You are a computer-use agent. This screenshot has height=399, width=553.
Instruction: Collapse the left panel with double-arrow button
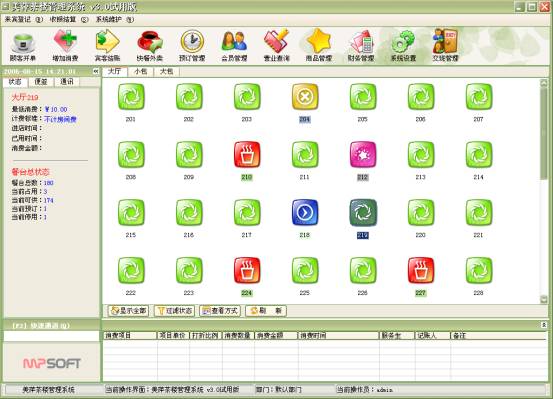coord(96,72)
